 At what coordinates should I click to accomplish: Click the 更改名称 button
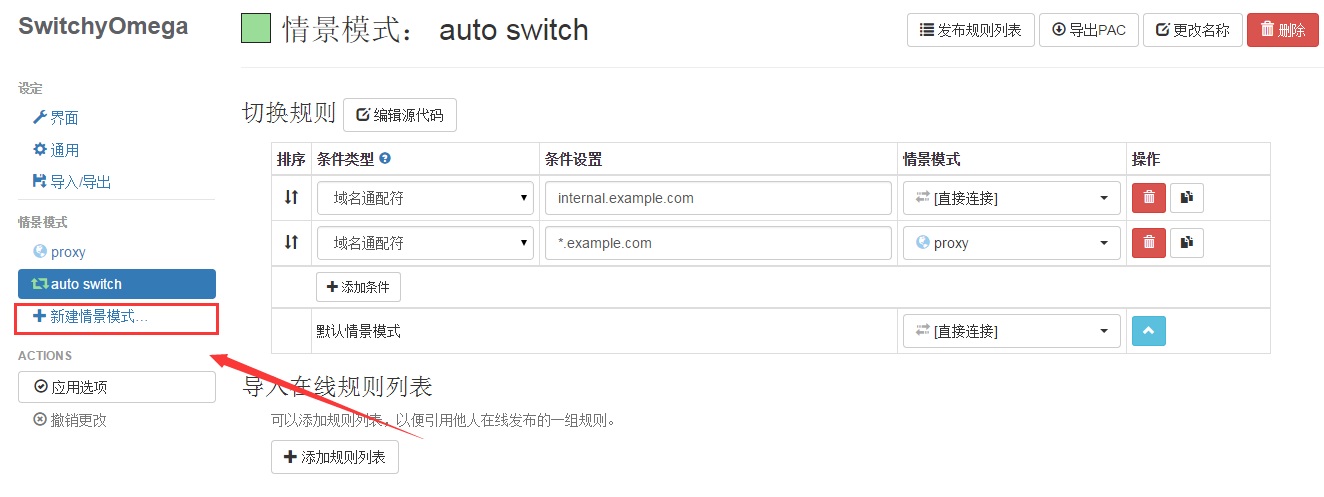1192,30
